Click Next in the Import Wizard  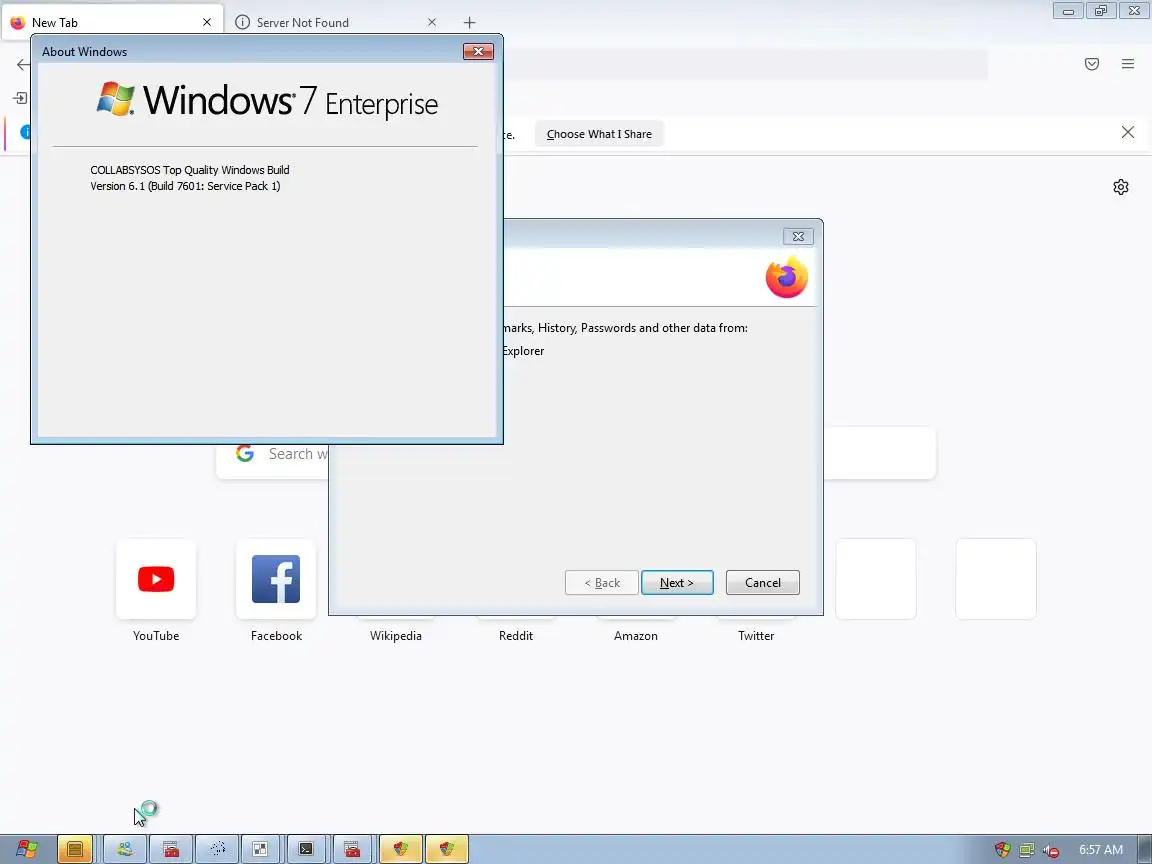[677, 583]
